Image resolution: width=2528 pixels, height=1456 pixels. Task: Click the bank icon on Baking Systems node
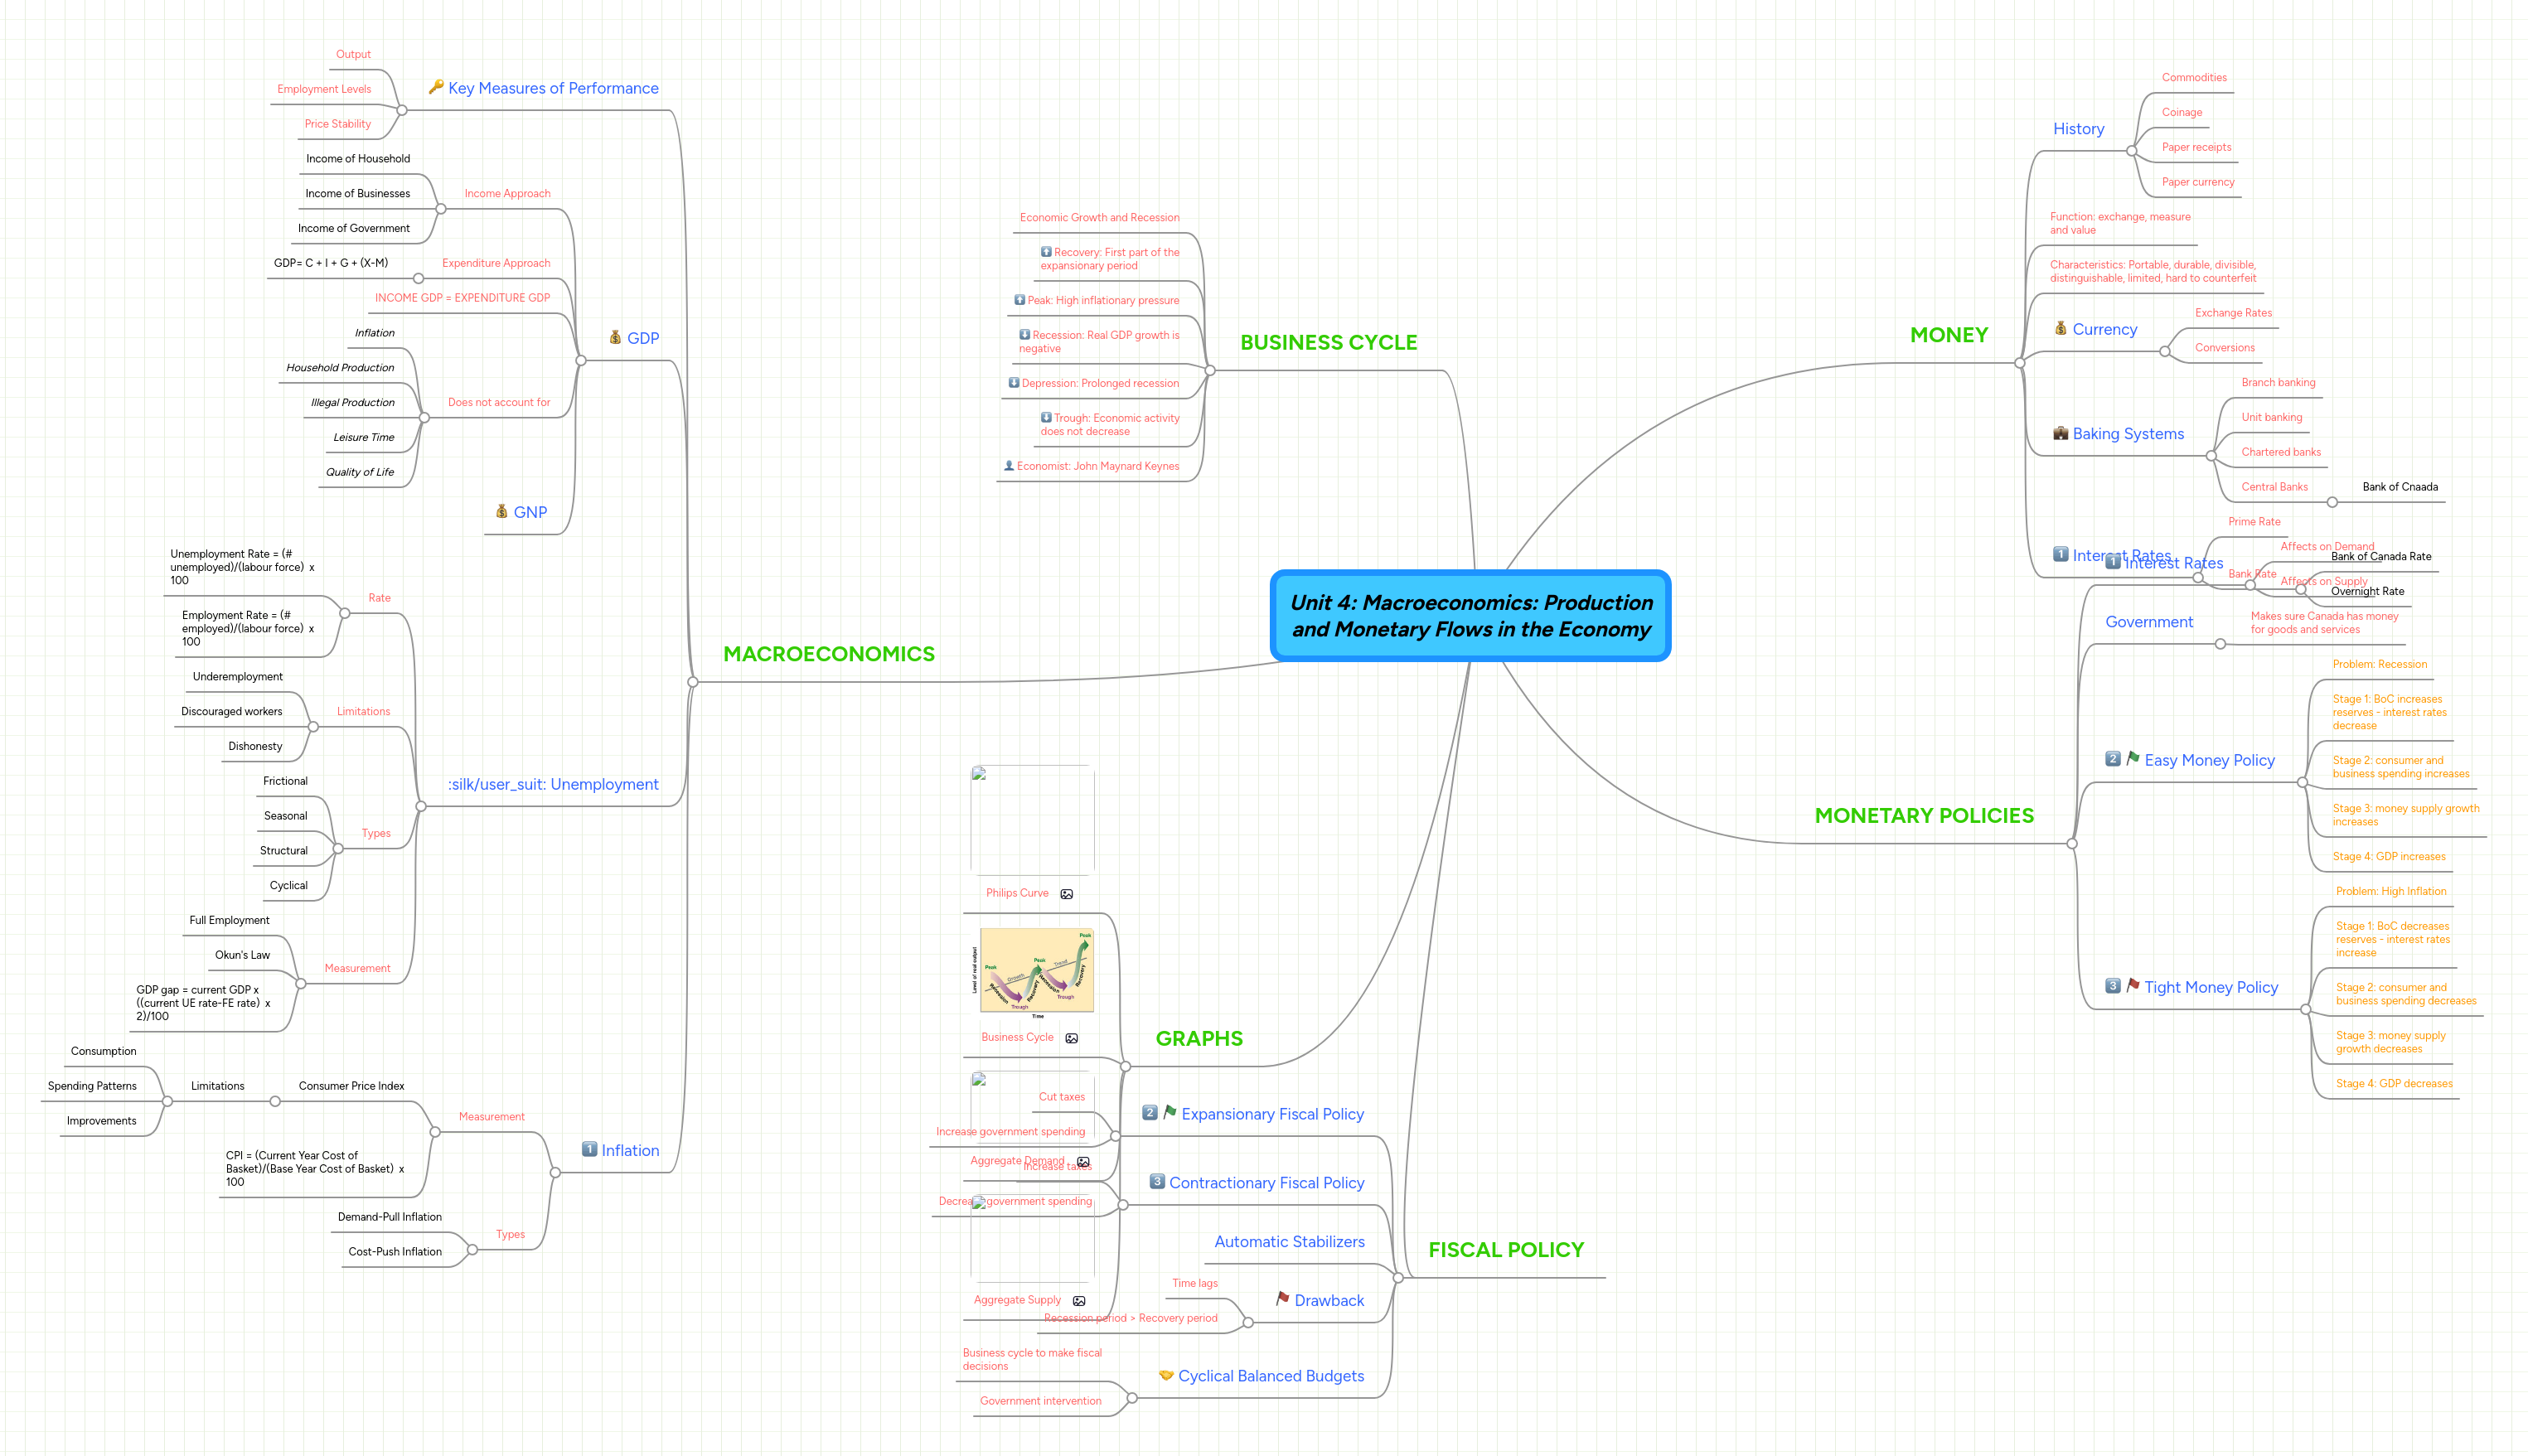[2061, 433]
